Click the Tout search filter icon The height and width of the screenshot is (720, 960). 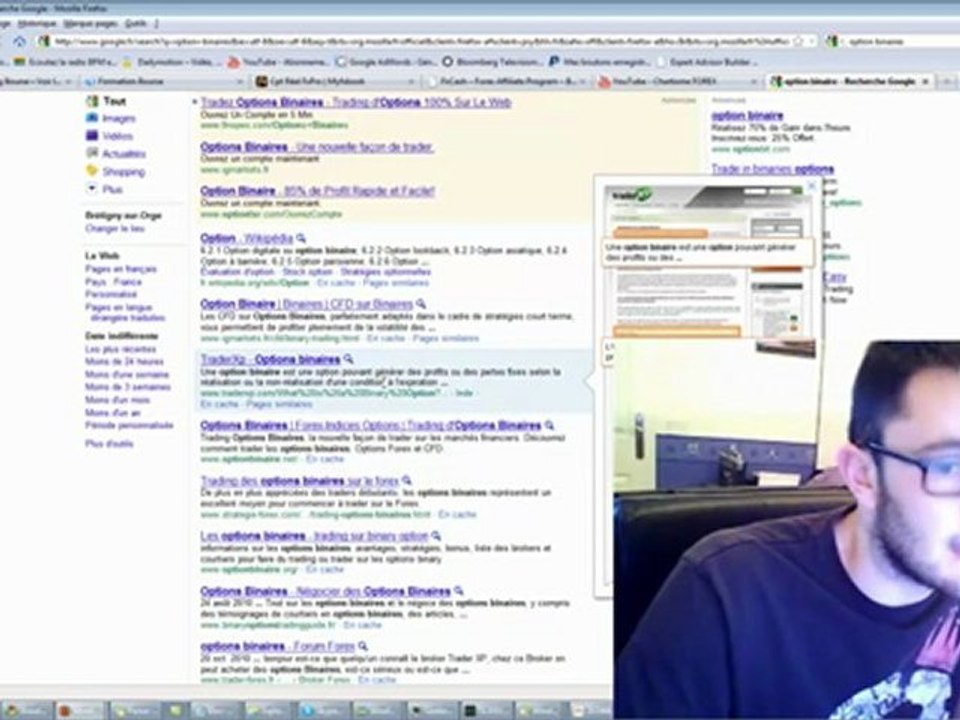coord(92,101)
